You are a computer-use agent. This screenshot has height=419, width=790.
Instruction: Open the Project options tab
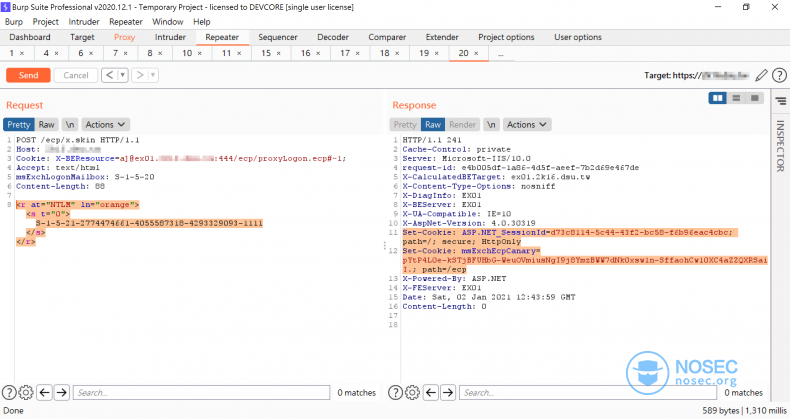coord(506,37)
